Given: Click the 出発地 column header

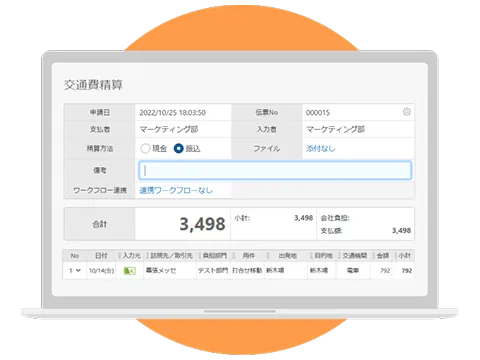Looking at the screenshot, I should (x=287, y=256).
